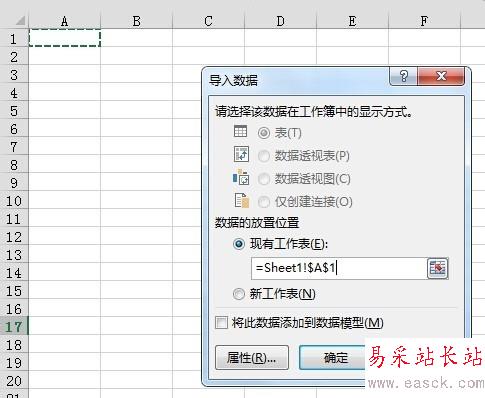Select column A header
485x398 pixels.
click(x=64, y=21)
